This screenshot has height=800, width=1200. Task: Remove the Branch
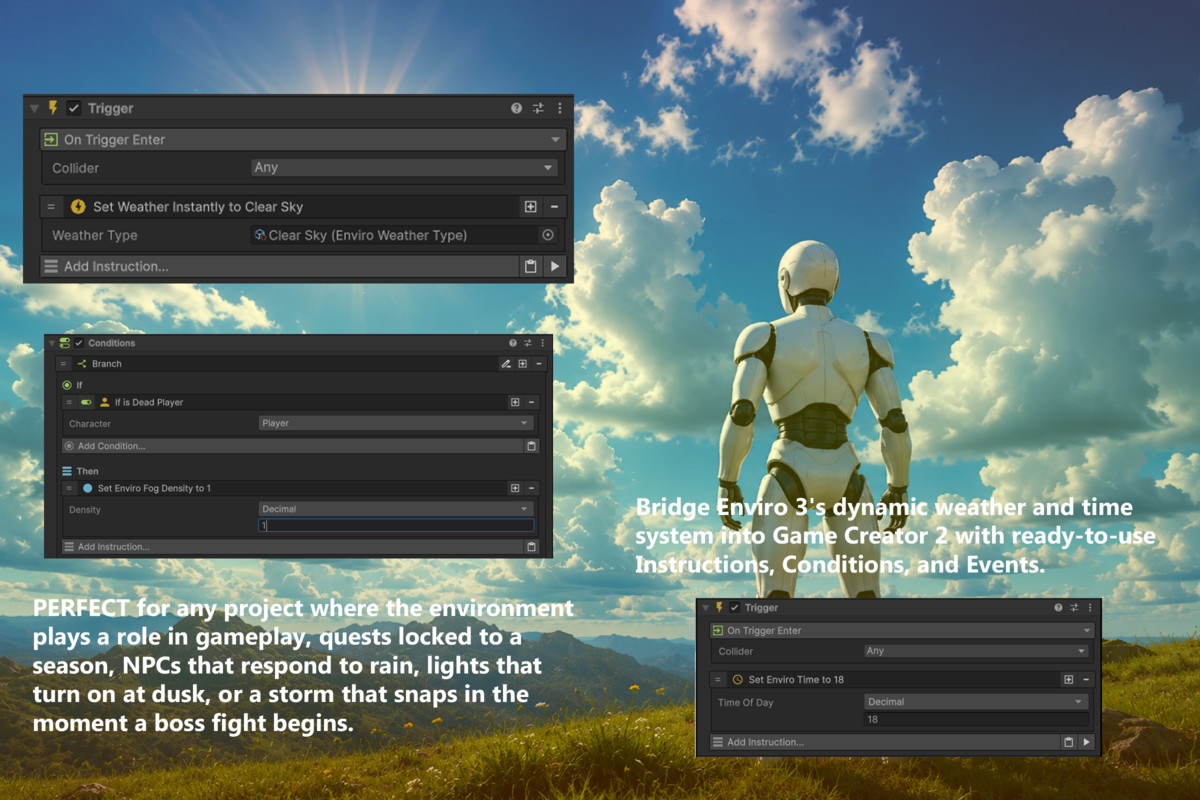click(x=539, y=364)
